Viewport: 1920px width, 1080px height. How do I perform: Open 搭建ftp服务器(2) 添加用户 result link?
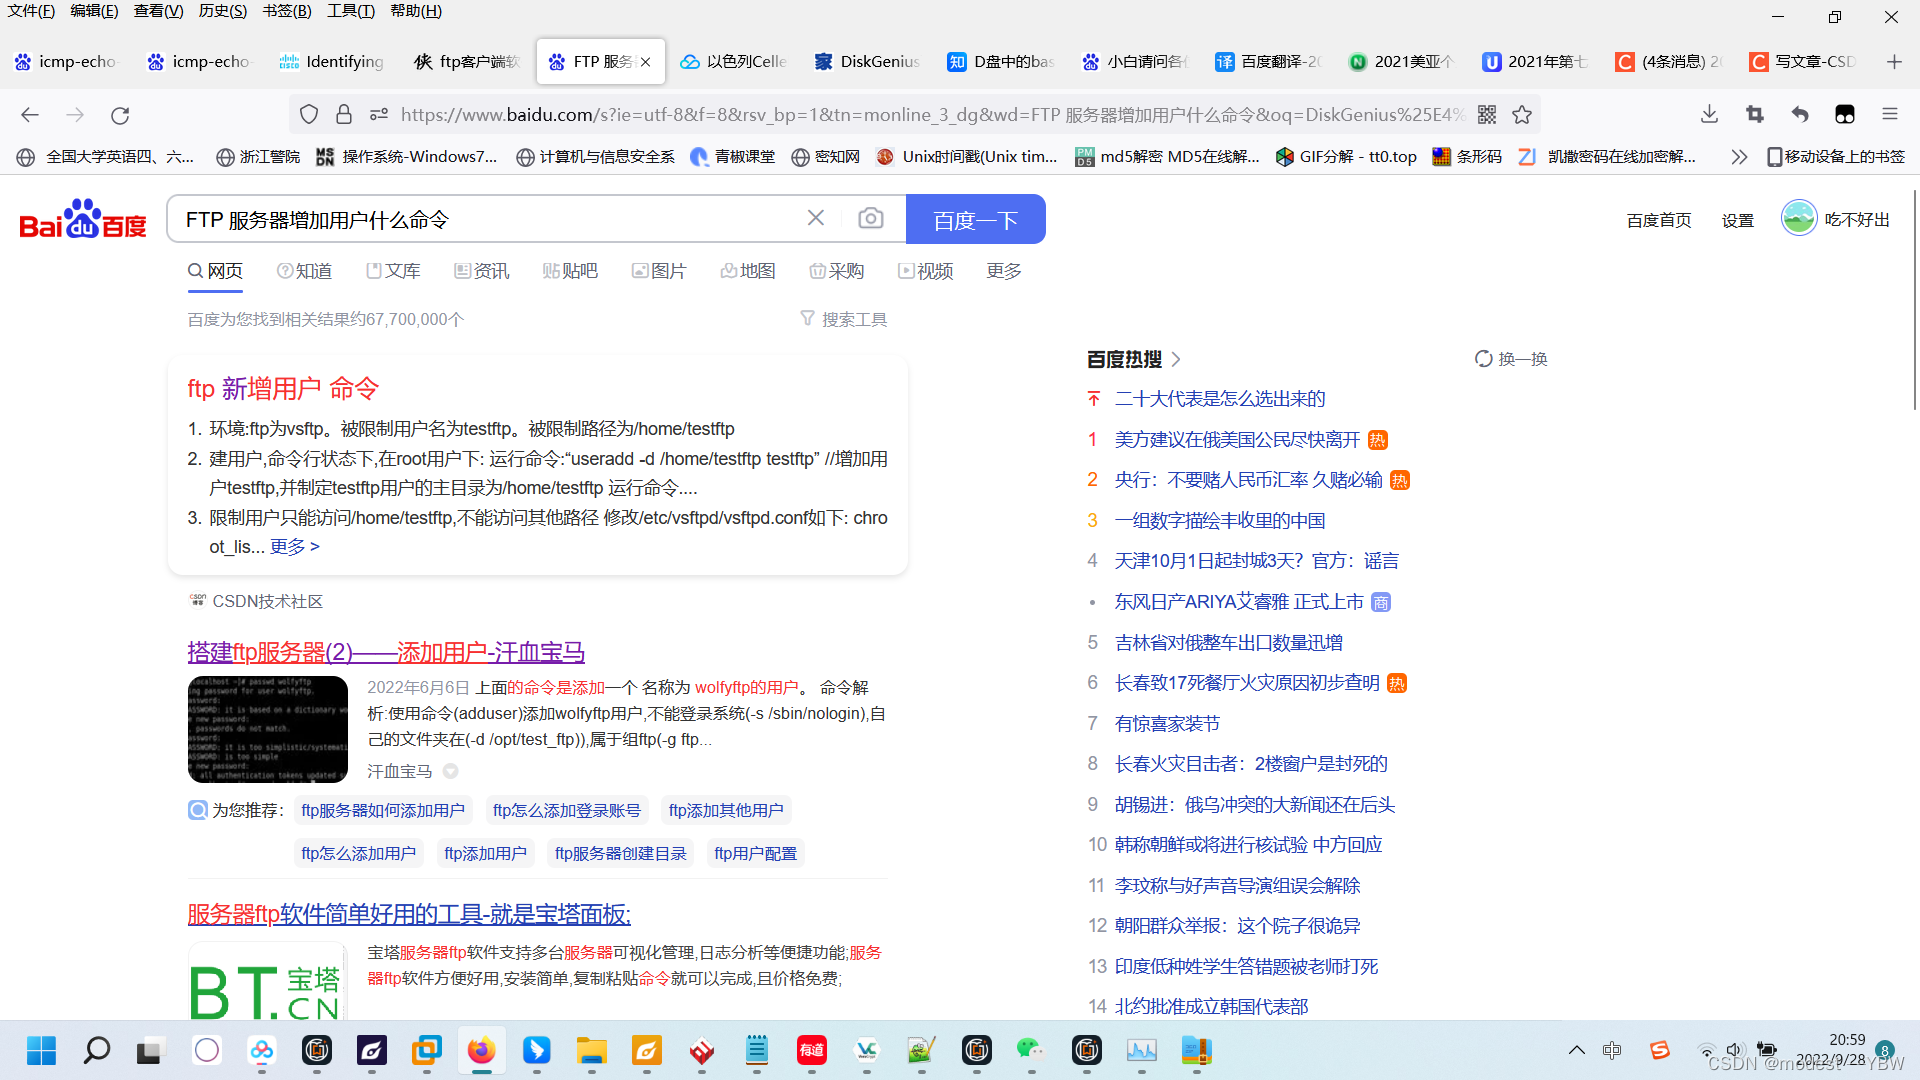click(386, 652)
